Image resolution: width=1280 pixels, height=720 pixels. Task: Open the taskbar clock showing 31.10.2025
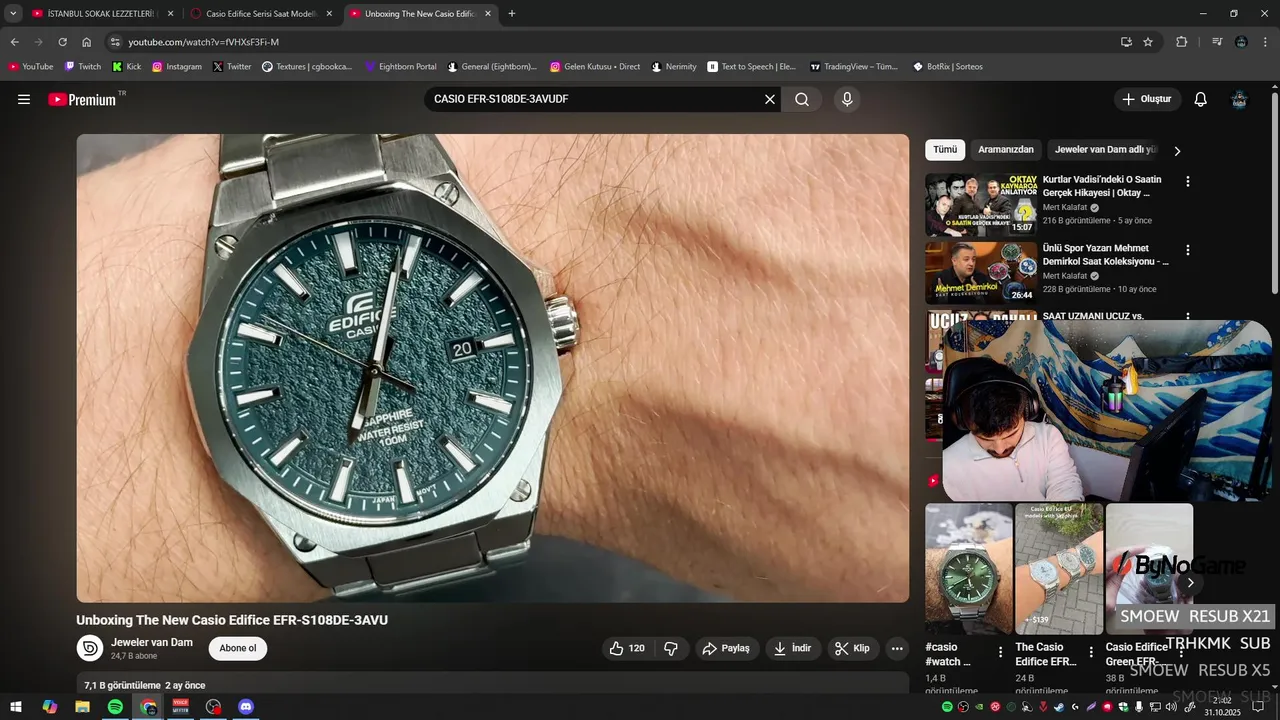pos(1222,707)
